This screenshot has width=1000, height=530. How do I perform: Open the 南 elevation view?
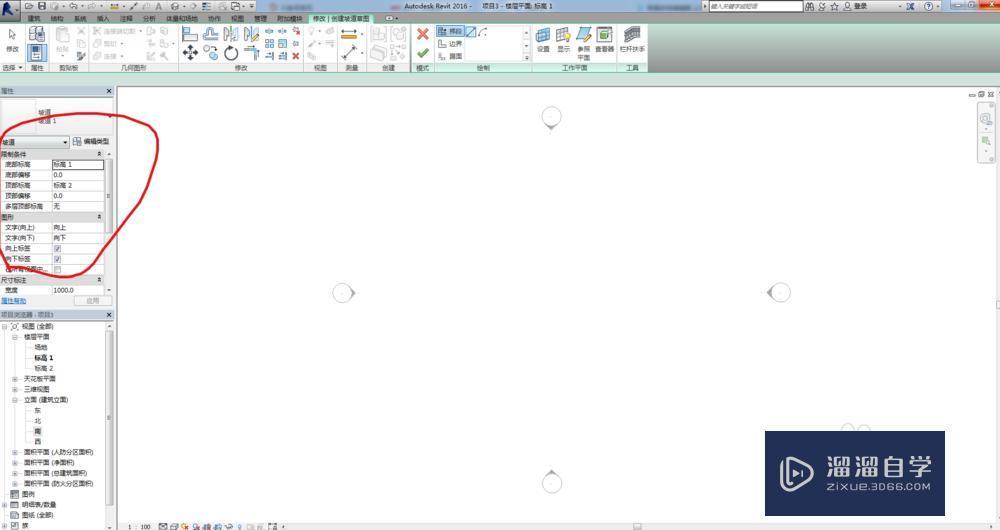(x=38, y=431)
